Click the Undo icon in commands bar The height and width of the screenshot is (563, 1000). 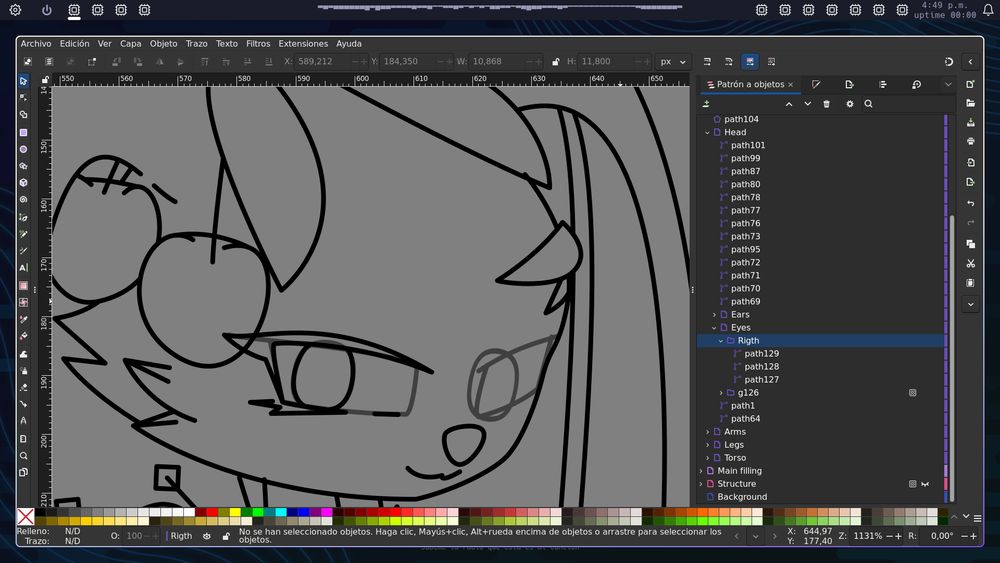(971, 203)
